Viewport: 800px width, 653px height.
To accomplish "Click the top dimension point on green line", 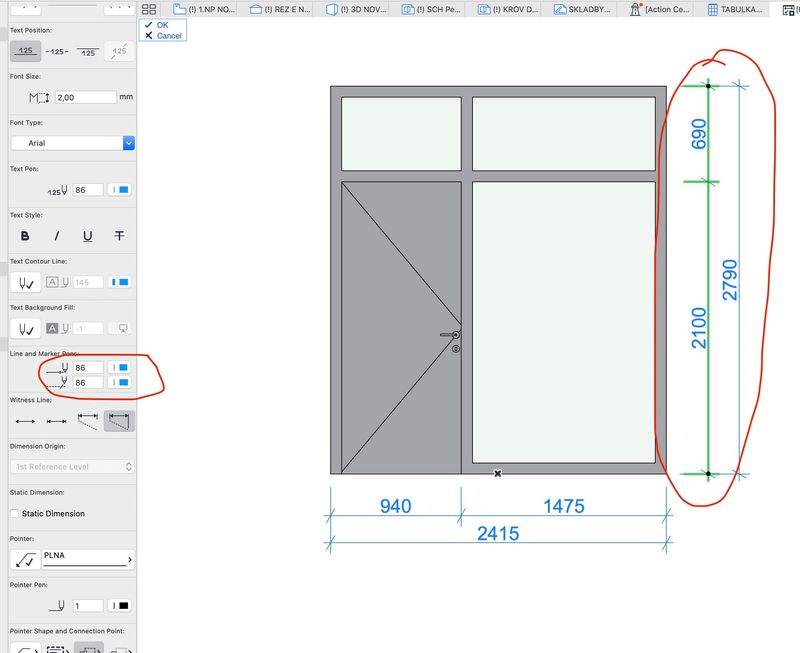I will click(708, 86).
